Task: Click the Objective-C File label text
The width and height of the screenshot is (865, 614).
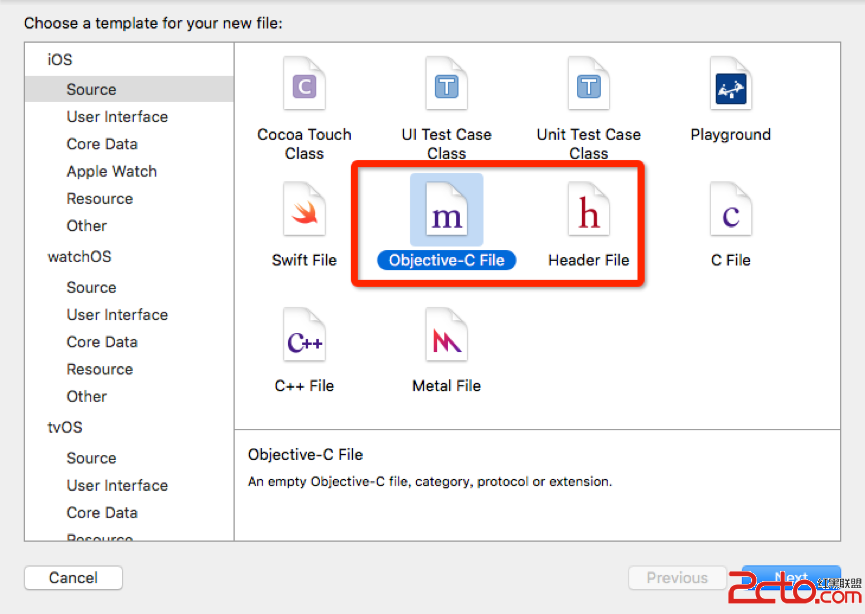Action: tap(446, 260)
